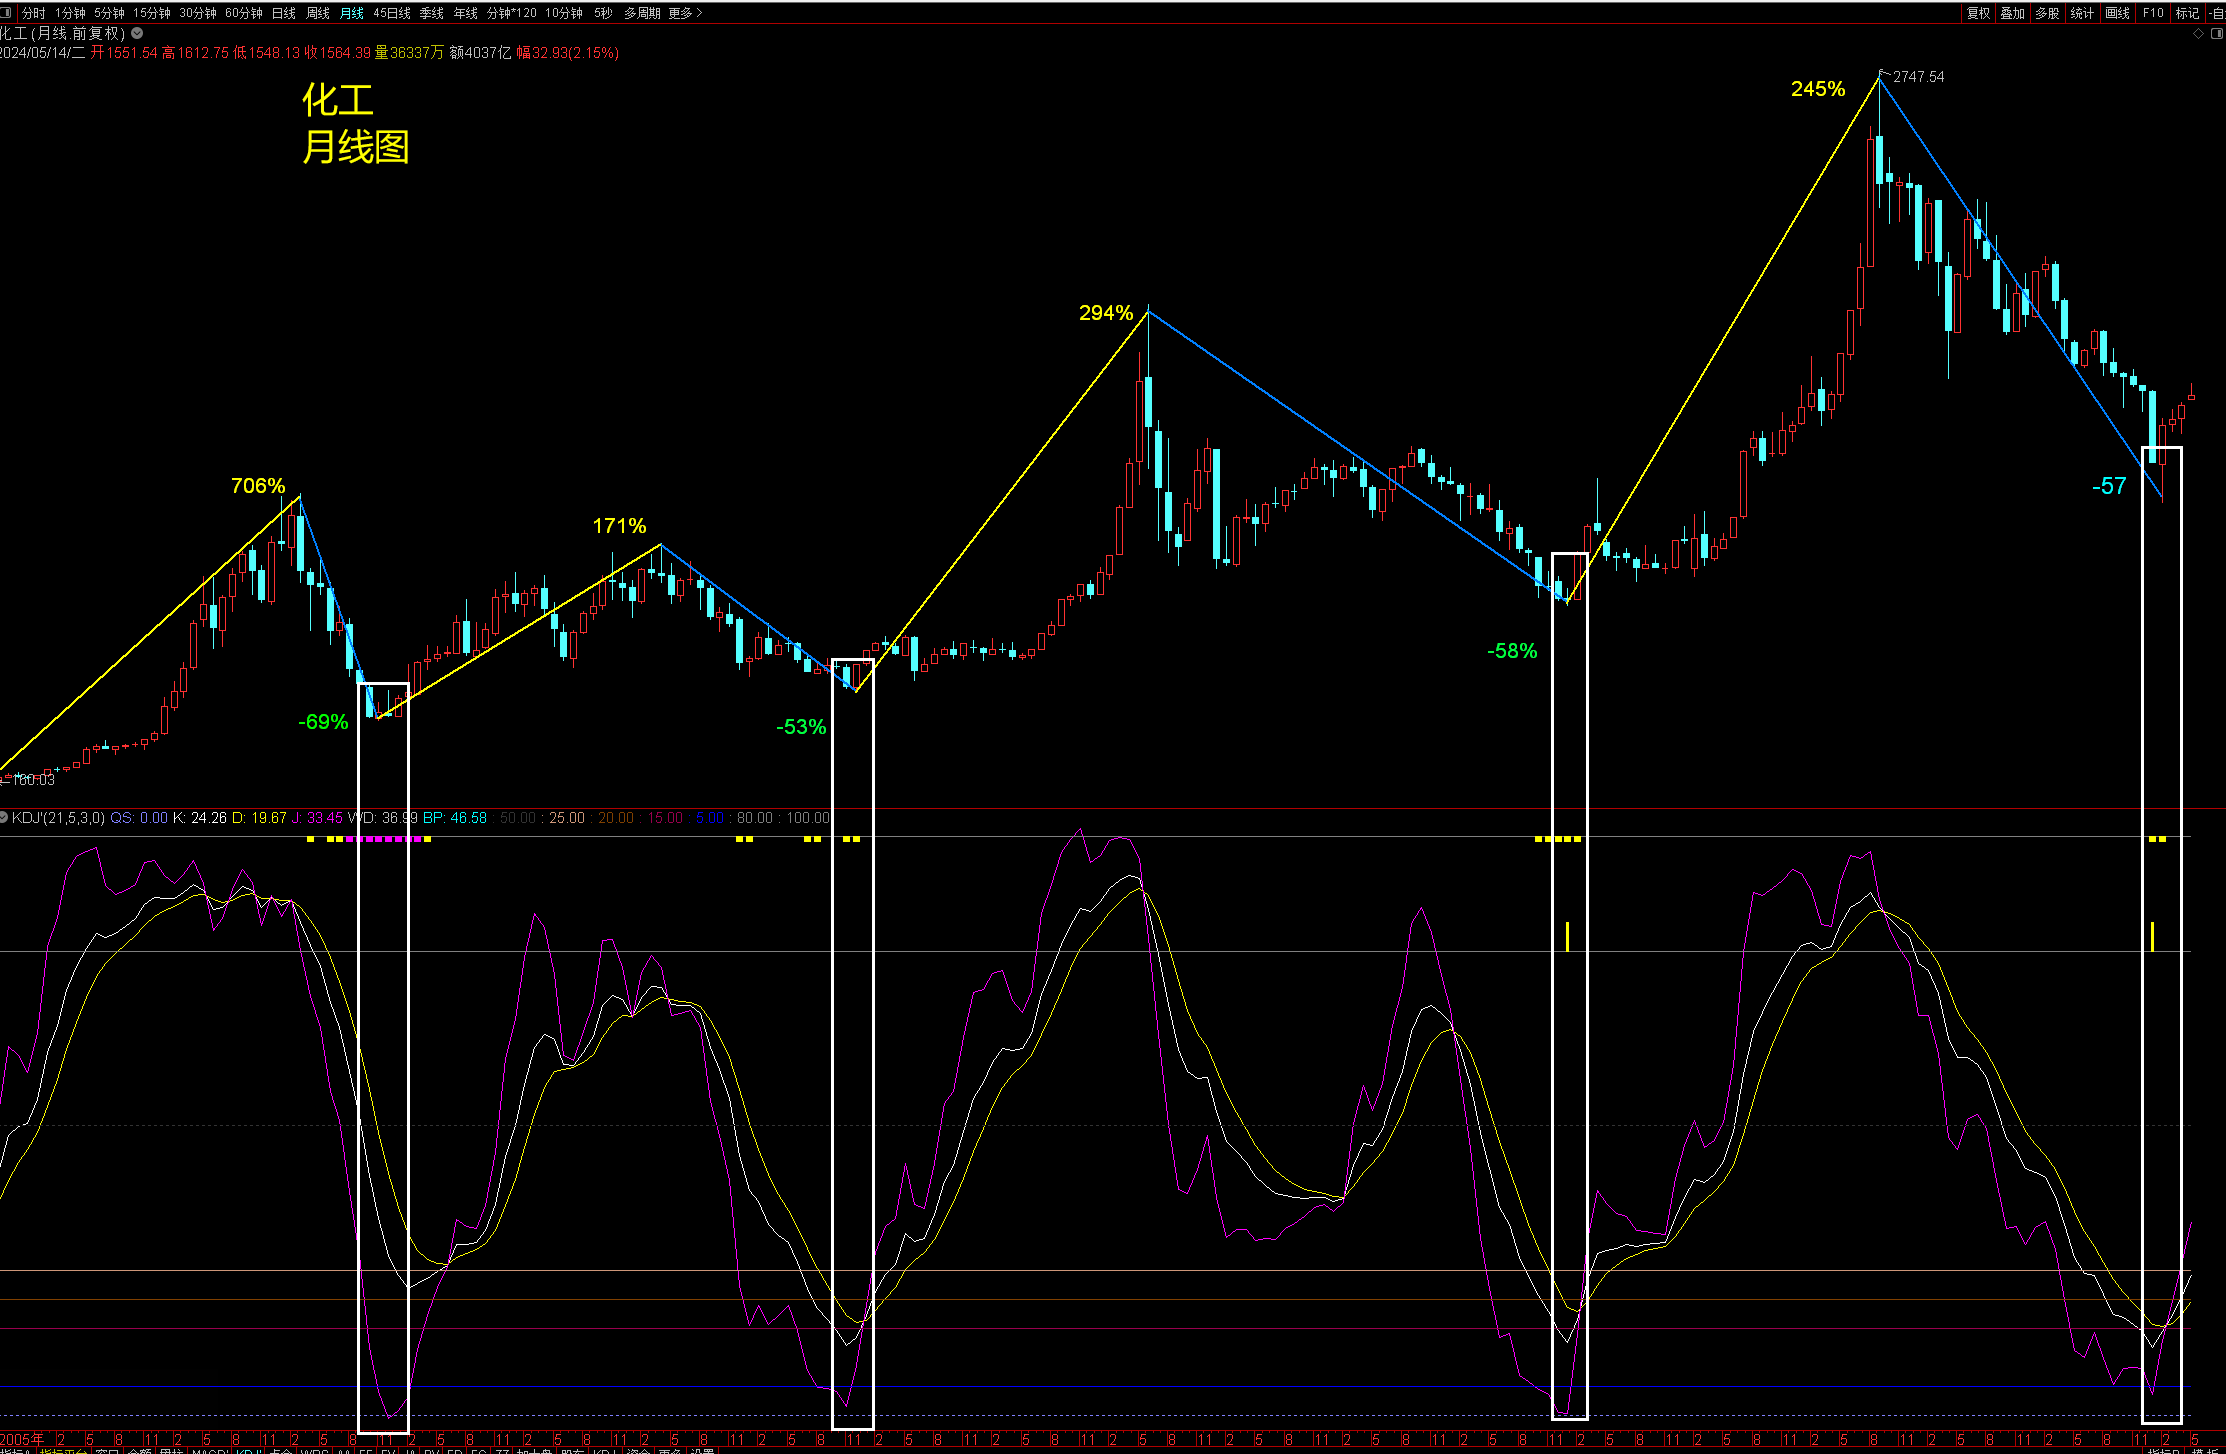2226x1454 pixels.
Task: Select the -53% annotation label
Action: [801, 727]
